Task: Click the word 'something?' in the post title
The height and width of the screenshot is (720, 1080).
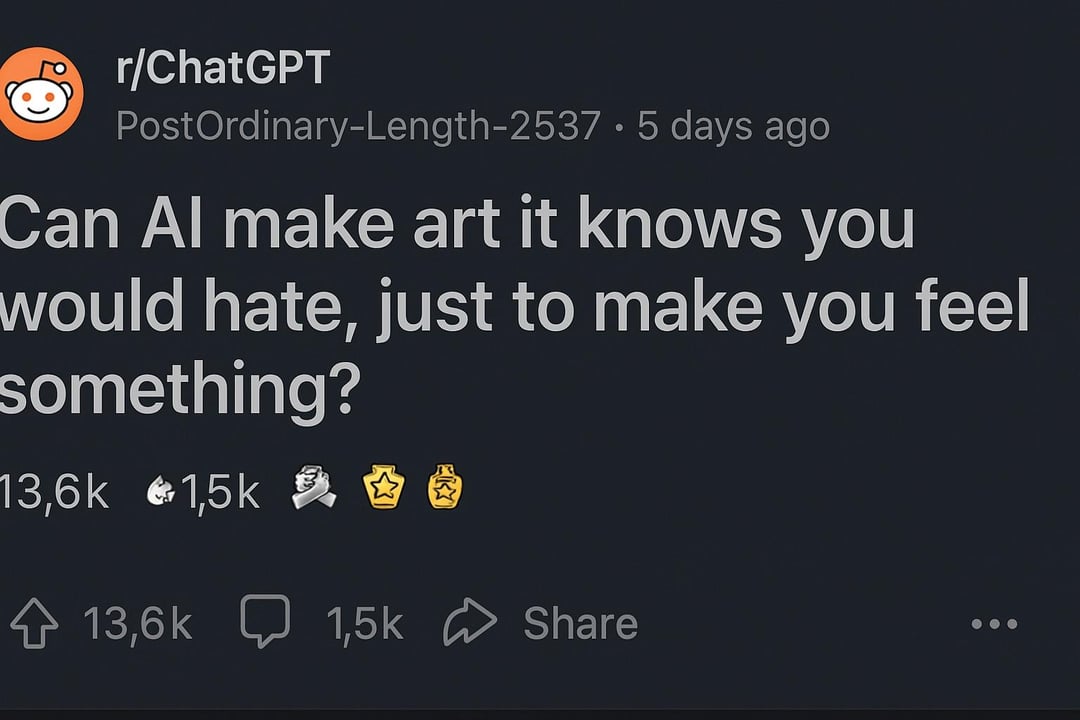Action: [x=180, y=392]
